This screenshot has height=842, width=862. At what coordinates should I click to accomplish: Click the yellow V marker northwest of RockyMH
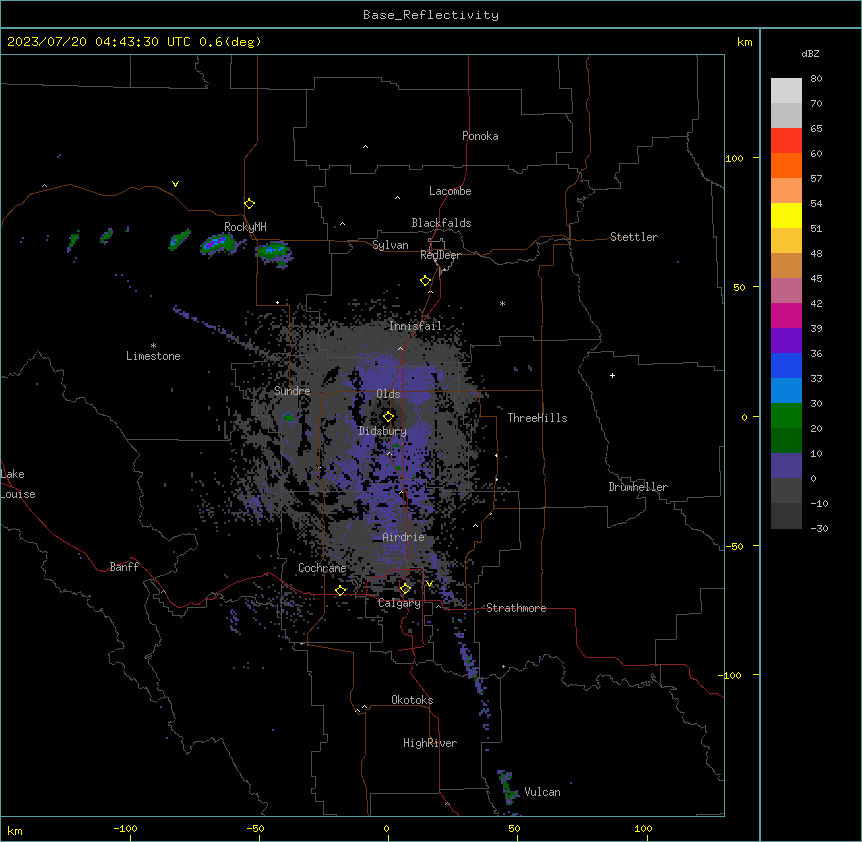(x=175, y=184)
